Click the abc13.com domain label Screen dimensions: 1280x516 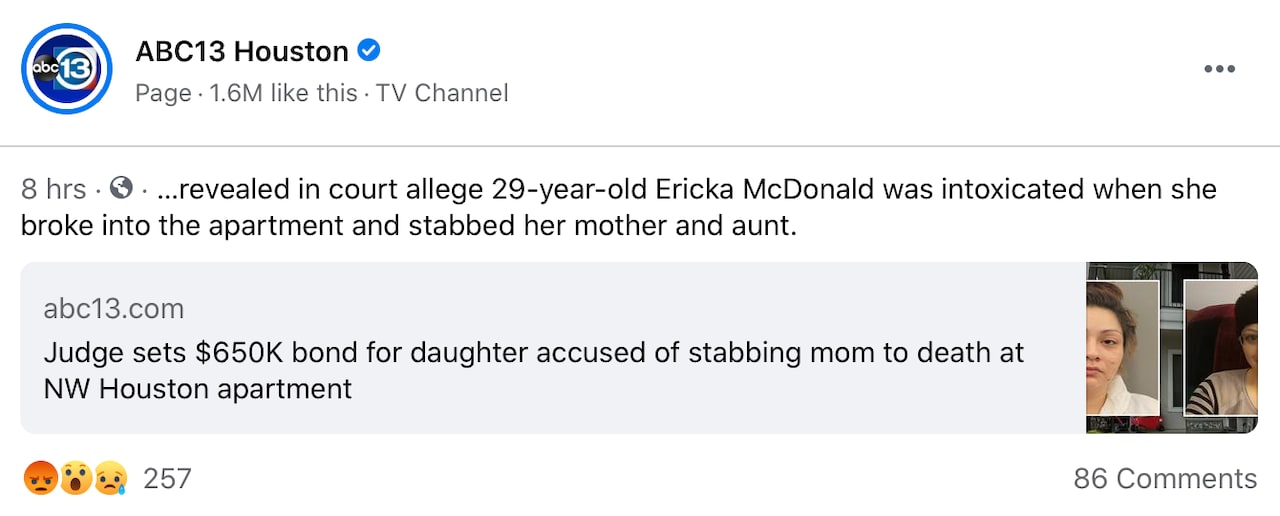114,309
